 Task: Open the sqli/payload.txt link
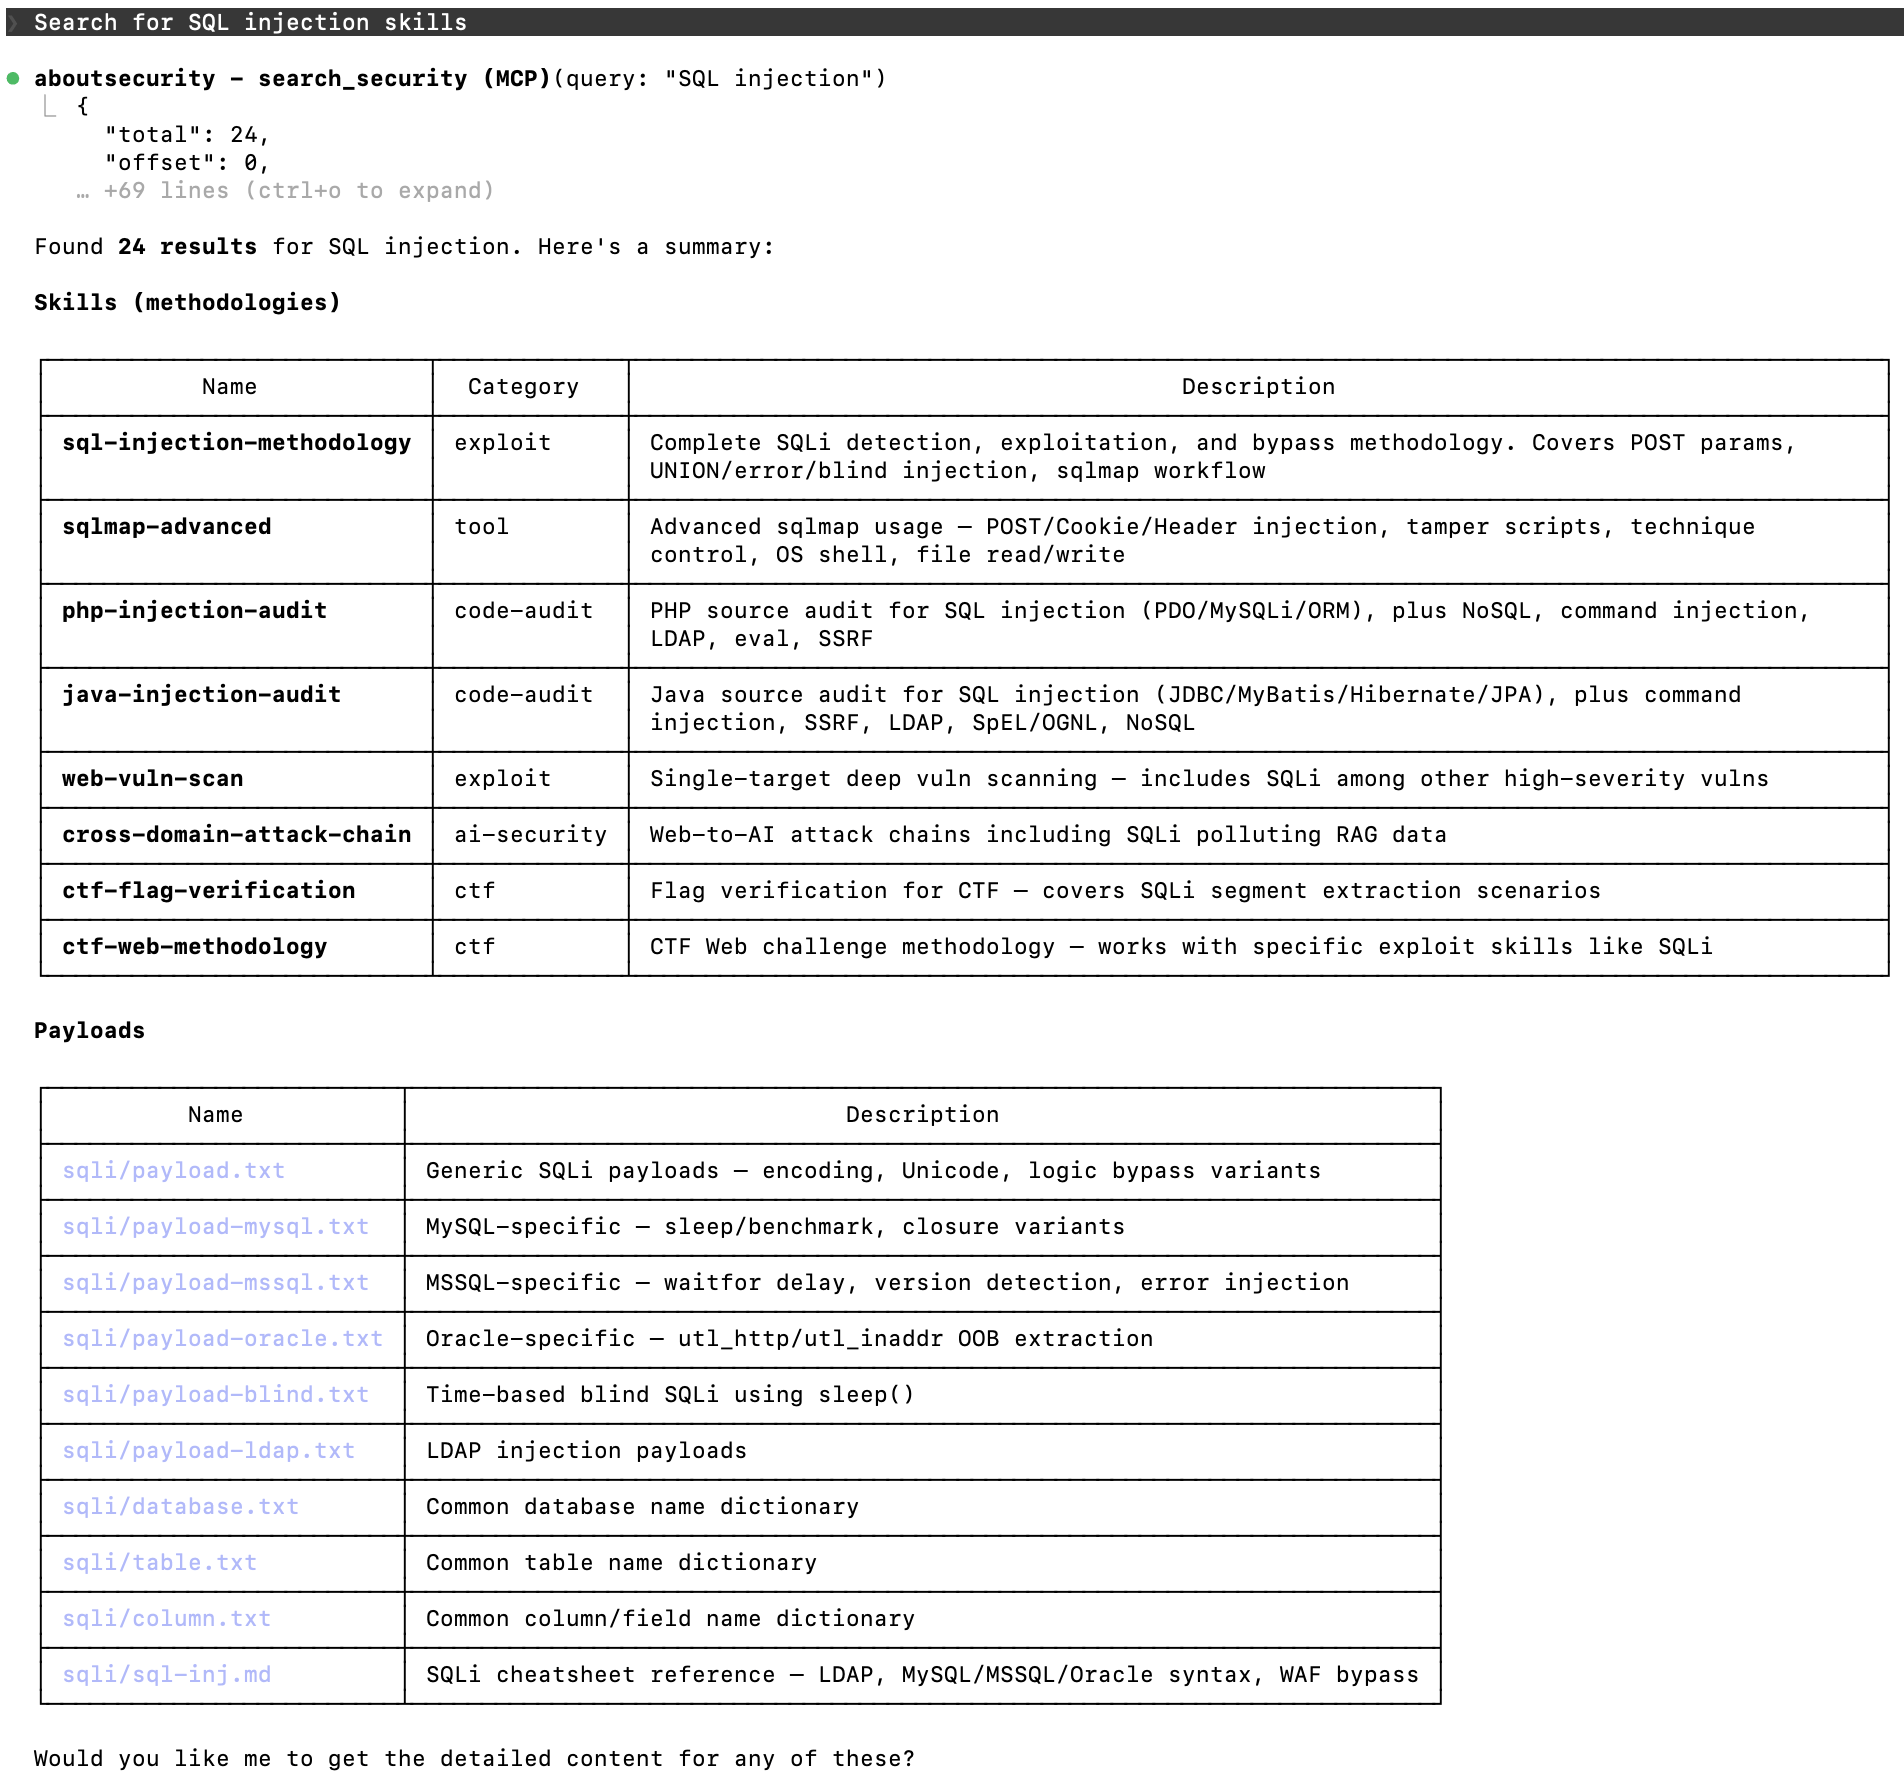pyautogui.click(x=173, y=1170)
